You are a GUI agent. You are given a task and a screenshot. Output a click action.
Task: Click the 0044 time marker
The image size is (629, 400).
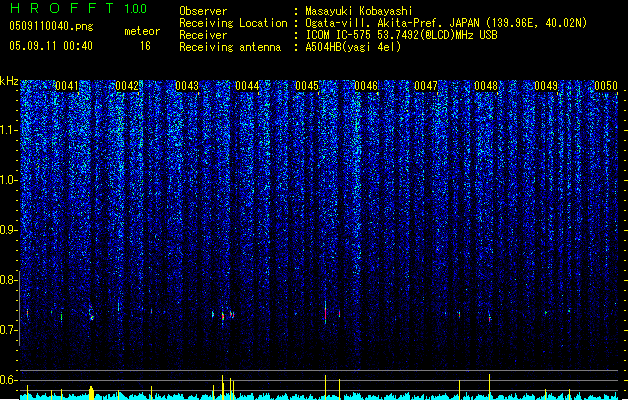pyautogui.click(x=247, y=86)
